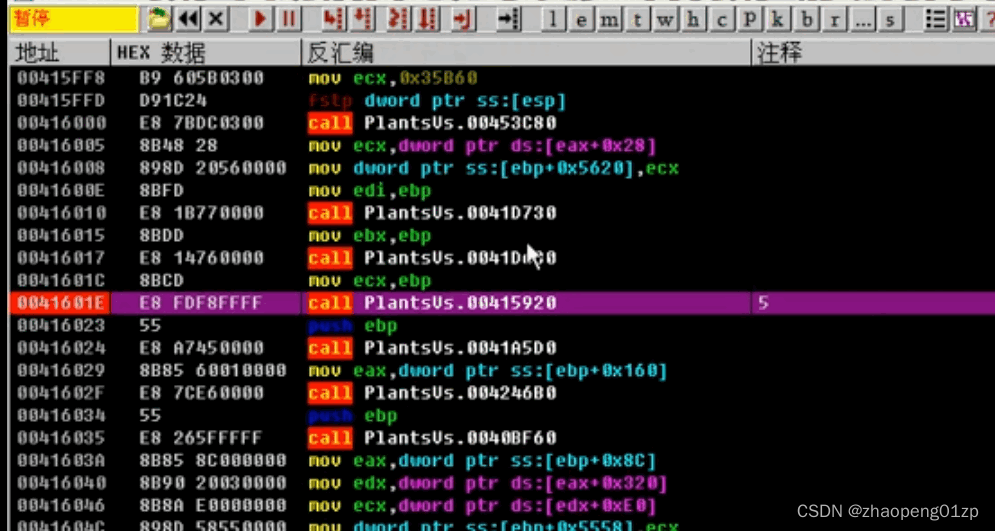Click the 反汇编 column header
Viewport: 995px width, 531px height.
(x=526, y=53)
